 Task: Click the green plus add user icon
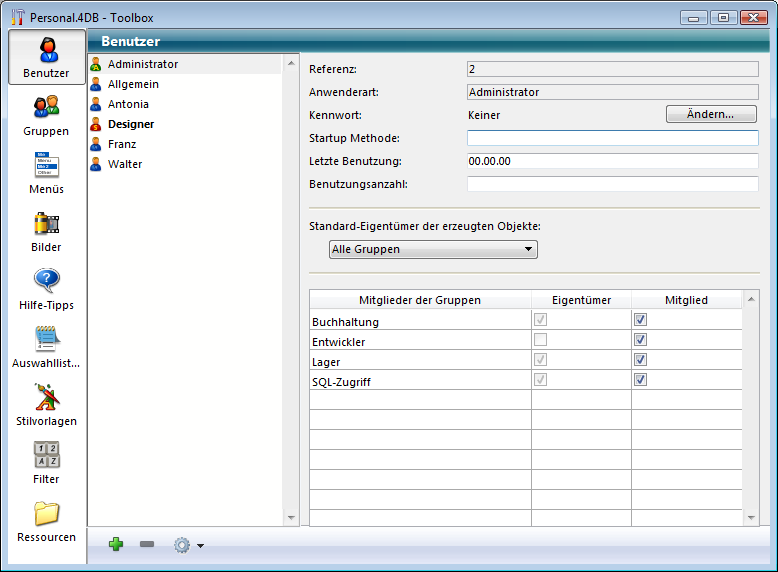click(x=116, y=545)
